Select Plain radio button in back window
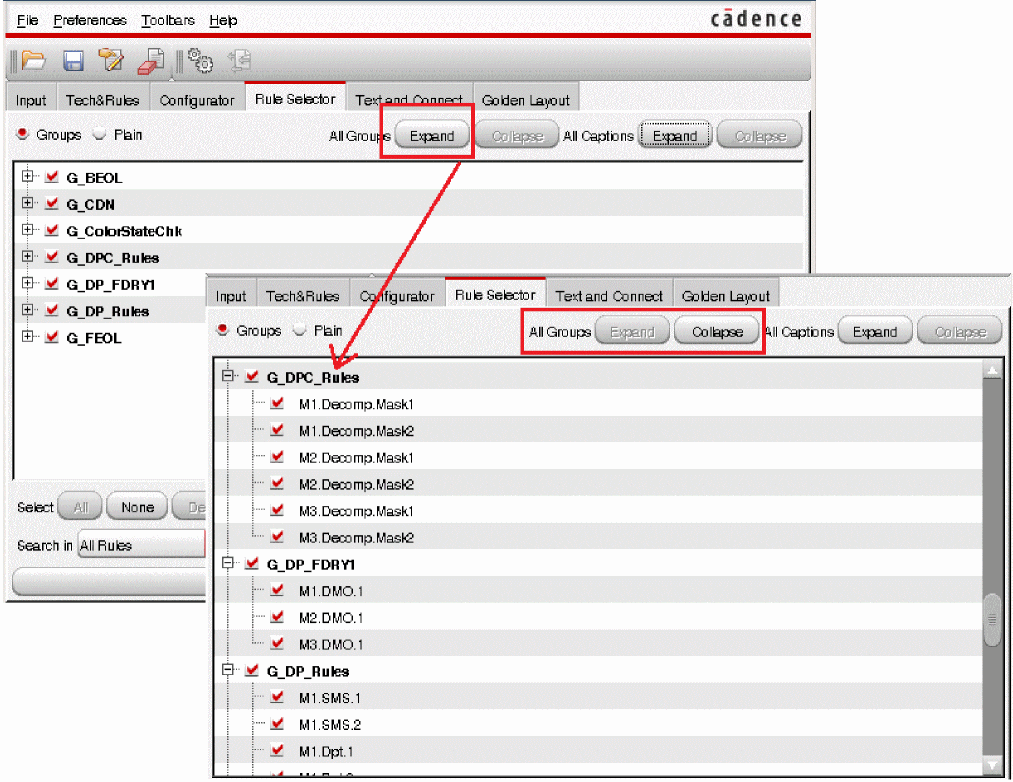1013x782 pixels. tap(99, 134)
